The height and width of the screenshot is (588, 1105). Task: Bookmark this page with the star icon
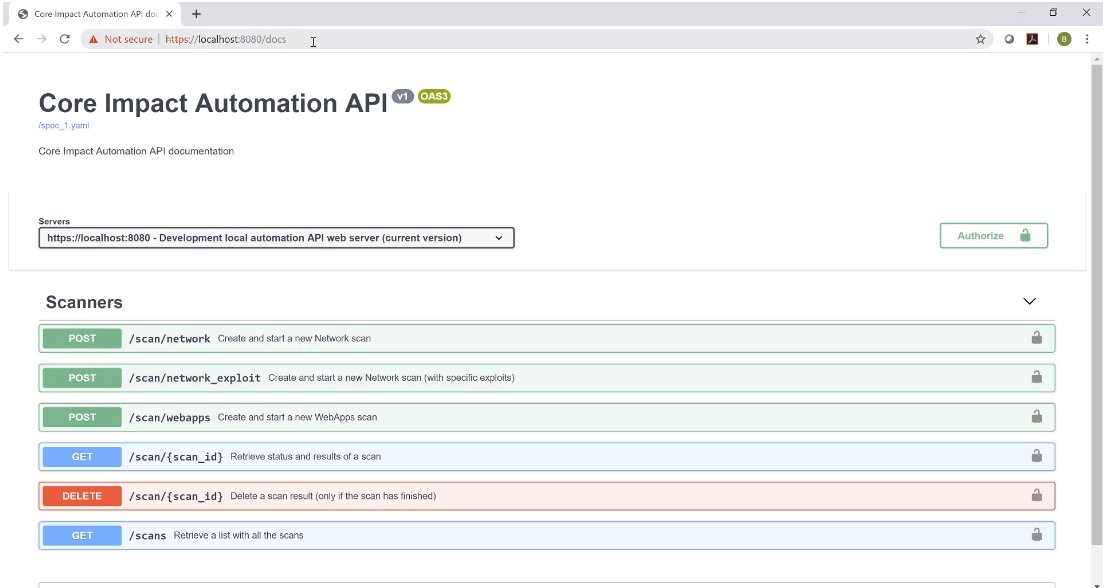pyautogui.click(x=980, y=39)
